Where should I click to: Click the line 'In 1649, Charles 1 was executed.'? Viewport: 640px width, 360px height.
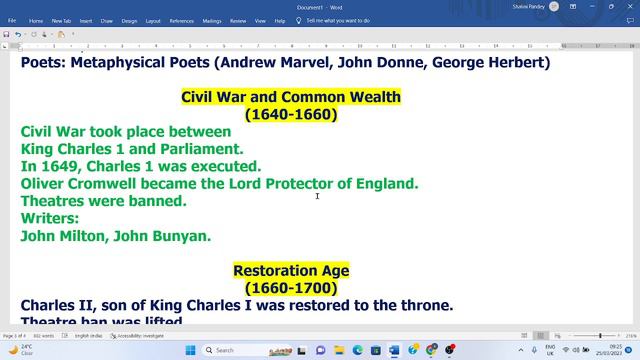click(141, 167)
